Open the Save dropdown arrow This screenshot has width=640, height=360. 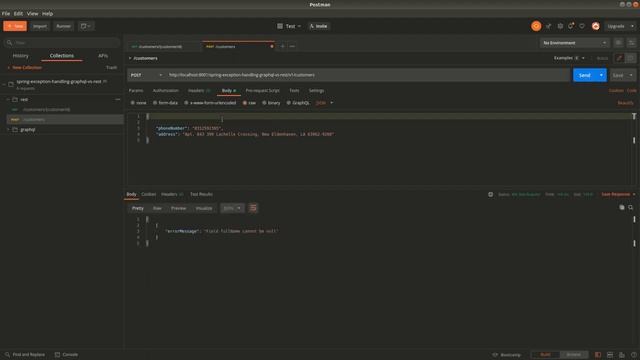631,75
